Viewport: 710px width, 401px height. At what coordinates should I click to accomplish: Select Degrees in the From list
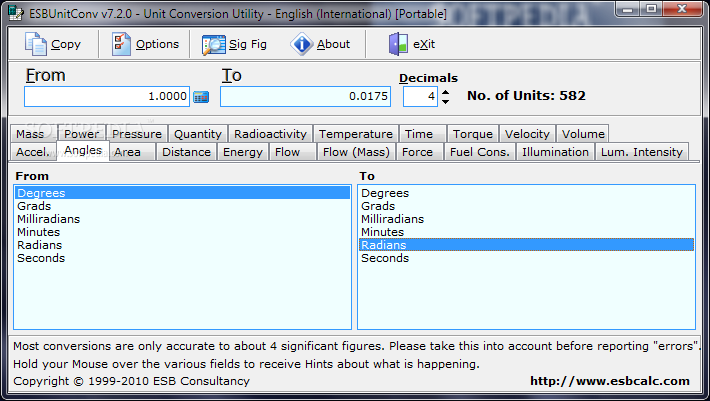tap(182, 193)
